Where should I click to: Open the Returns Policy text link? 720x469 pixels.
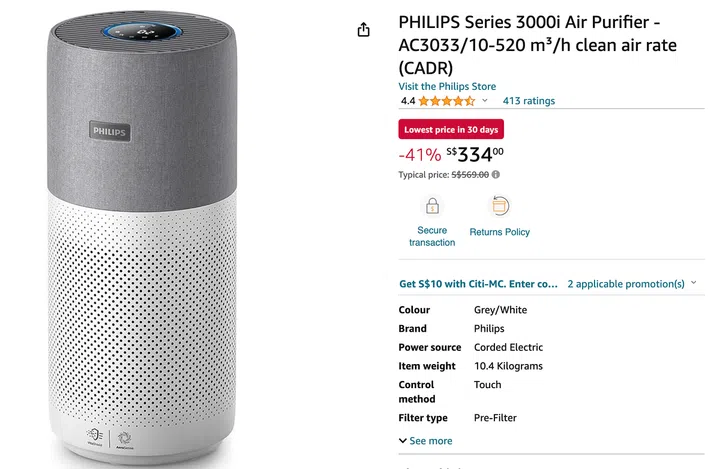click(500, 232)
